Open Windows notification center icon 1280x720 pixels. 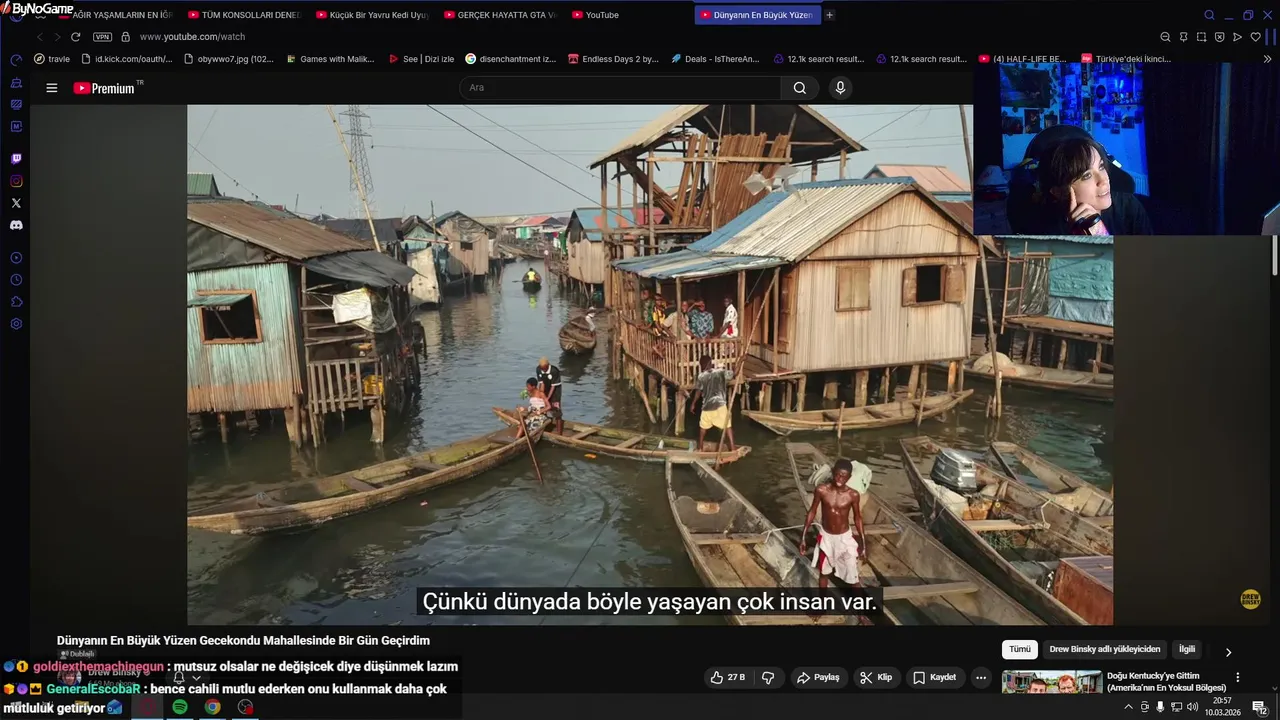pyautogui.click(x=1259, y=707)
